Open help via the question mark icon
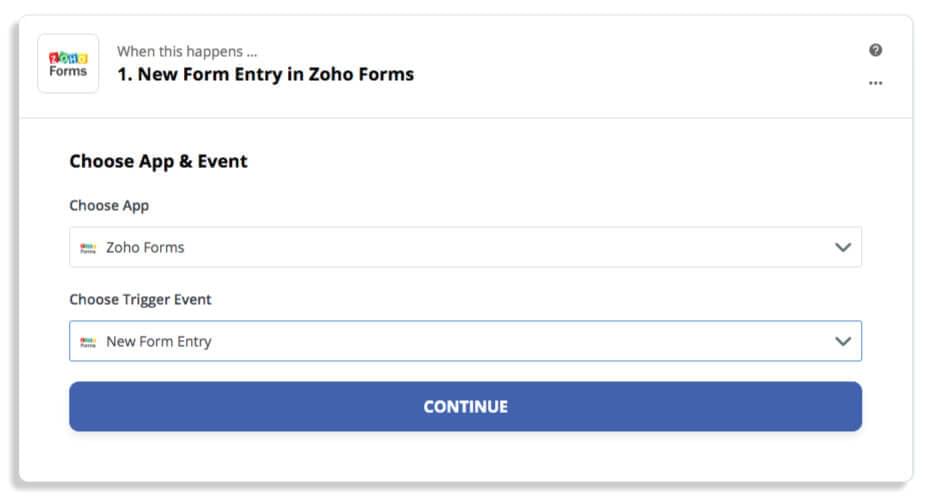926x501 pixels. point(875,50)
